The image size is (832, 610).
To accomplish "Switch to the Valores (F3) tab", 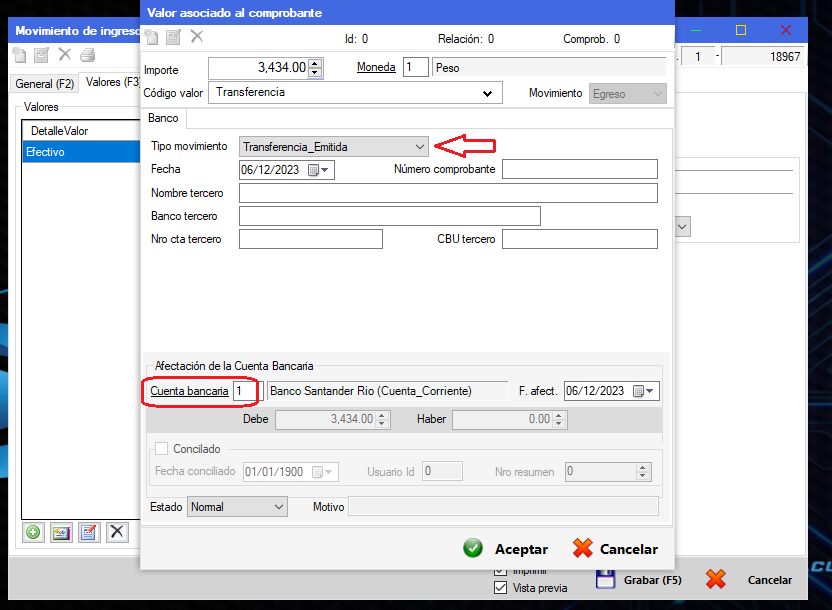I will (112, 82).
